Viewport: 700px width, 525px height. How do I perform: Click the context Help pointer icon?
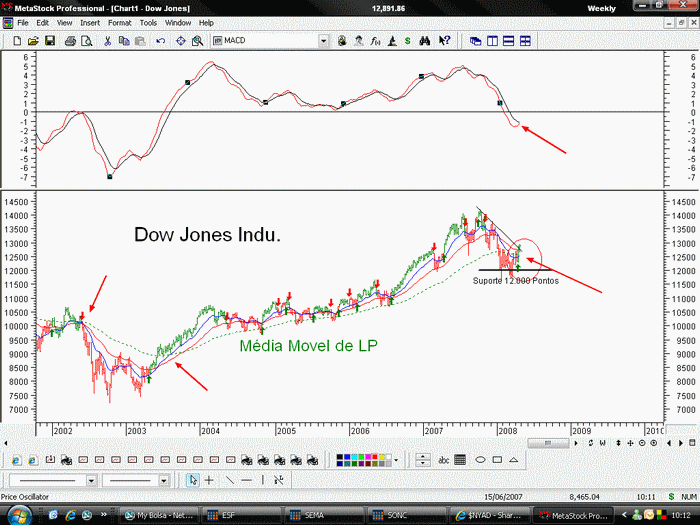[444, 41]
